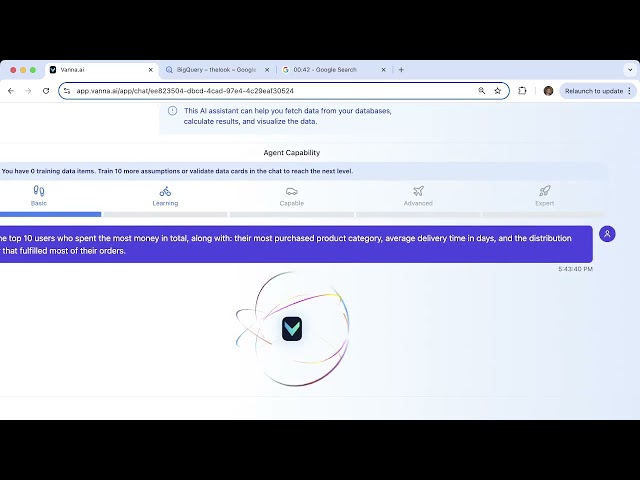
Task: Switch to the BigQuery thelook tab
Action: pyautogui.click(x=218, y=70)
